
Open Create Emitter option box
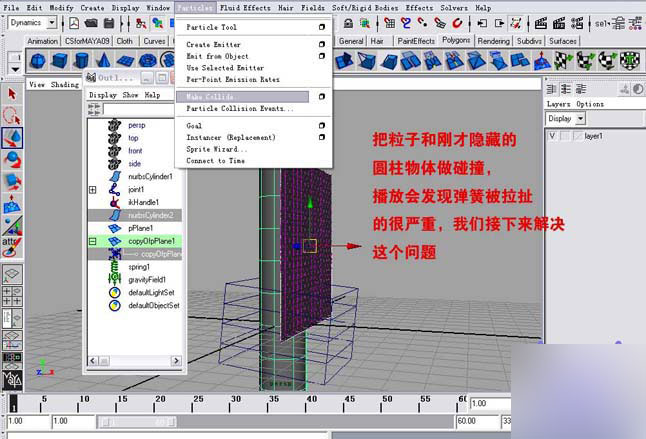(322, 44)
